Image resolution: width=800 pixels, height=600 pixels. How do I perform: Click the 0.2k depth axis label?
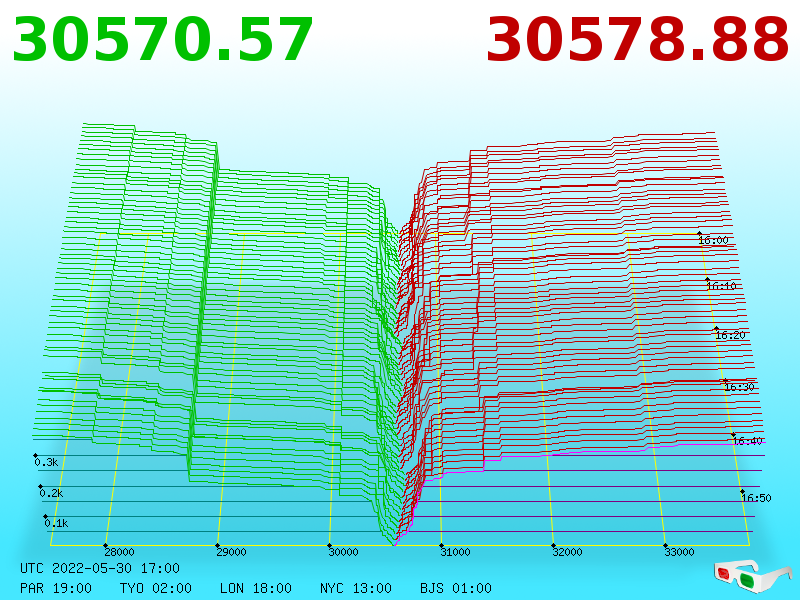(x=51, y=493)
